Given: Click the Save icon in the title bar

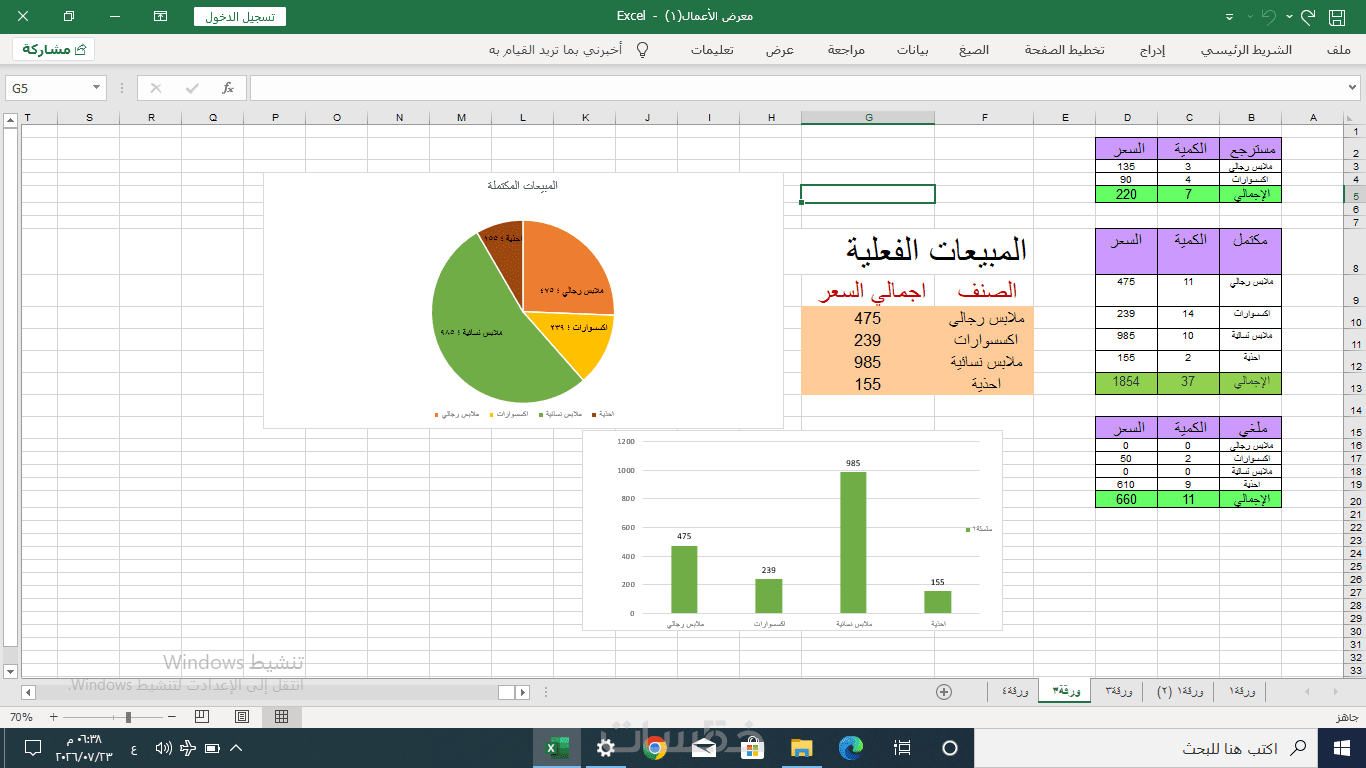Looking at the screenshot, I should [1336, 17].
